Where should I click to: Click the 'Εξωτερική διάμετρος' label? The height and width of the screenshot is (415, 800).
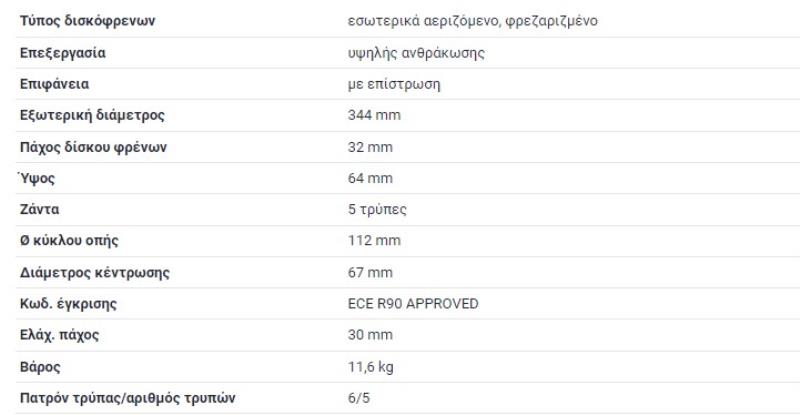click(x=92, y=115)
